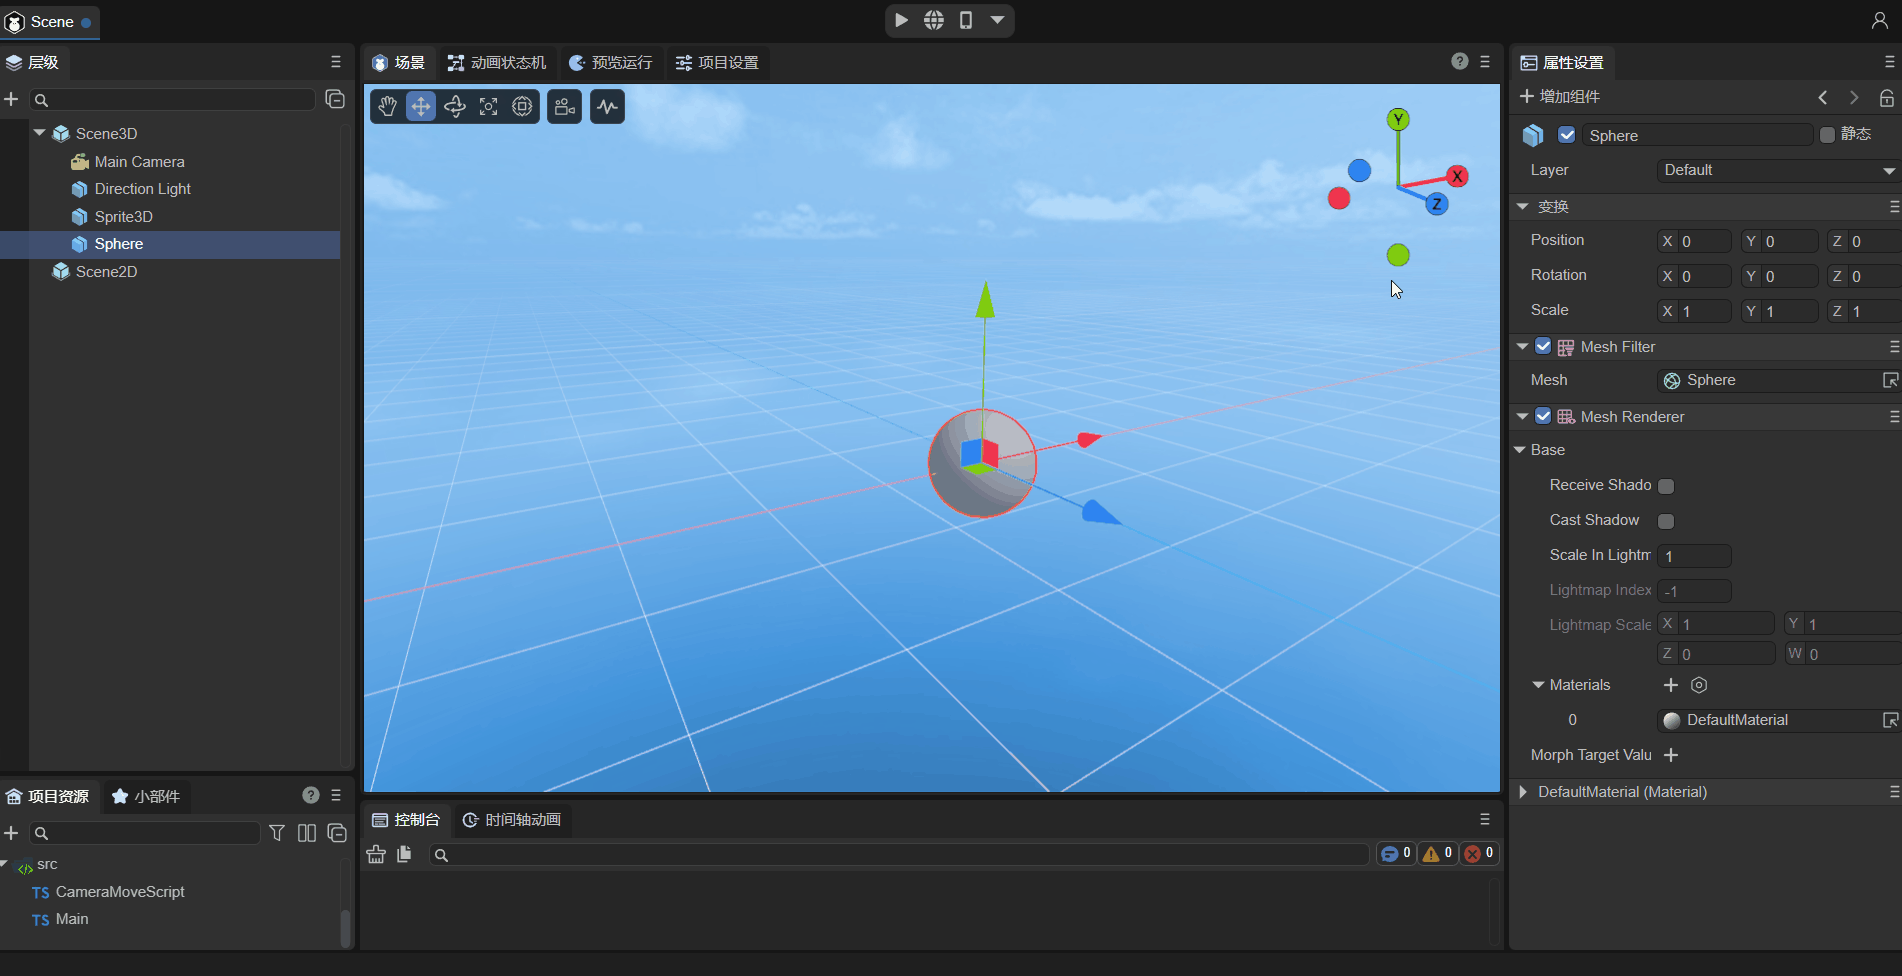Select the scale tool in scene toolbar
This screenshot has width=1902, height=976.
point(489,107)
